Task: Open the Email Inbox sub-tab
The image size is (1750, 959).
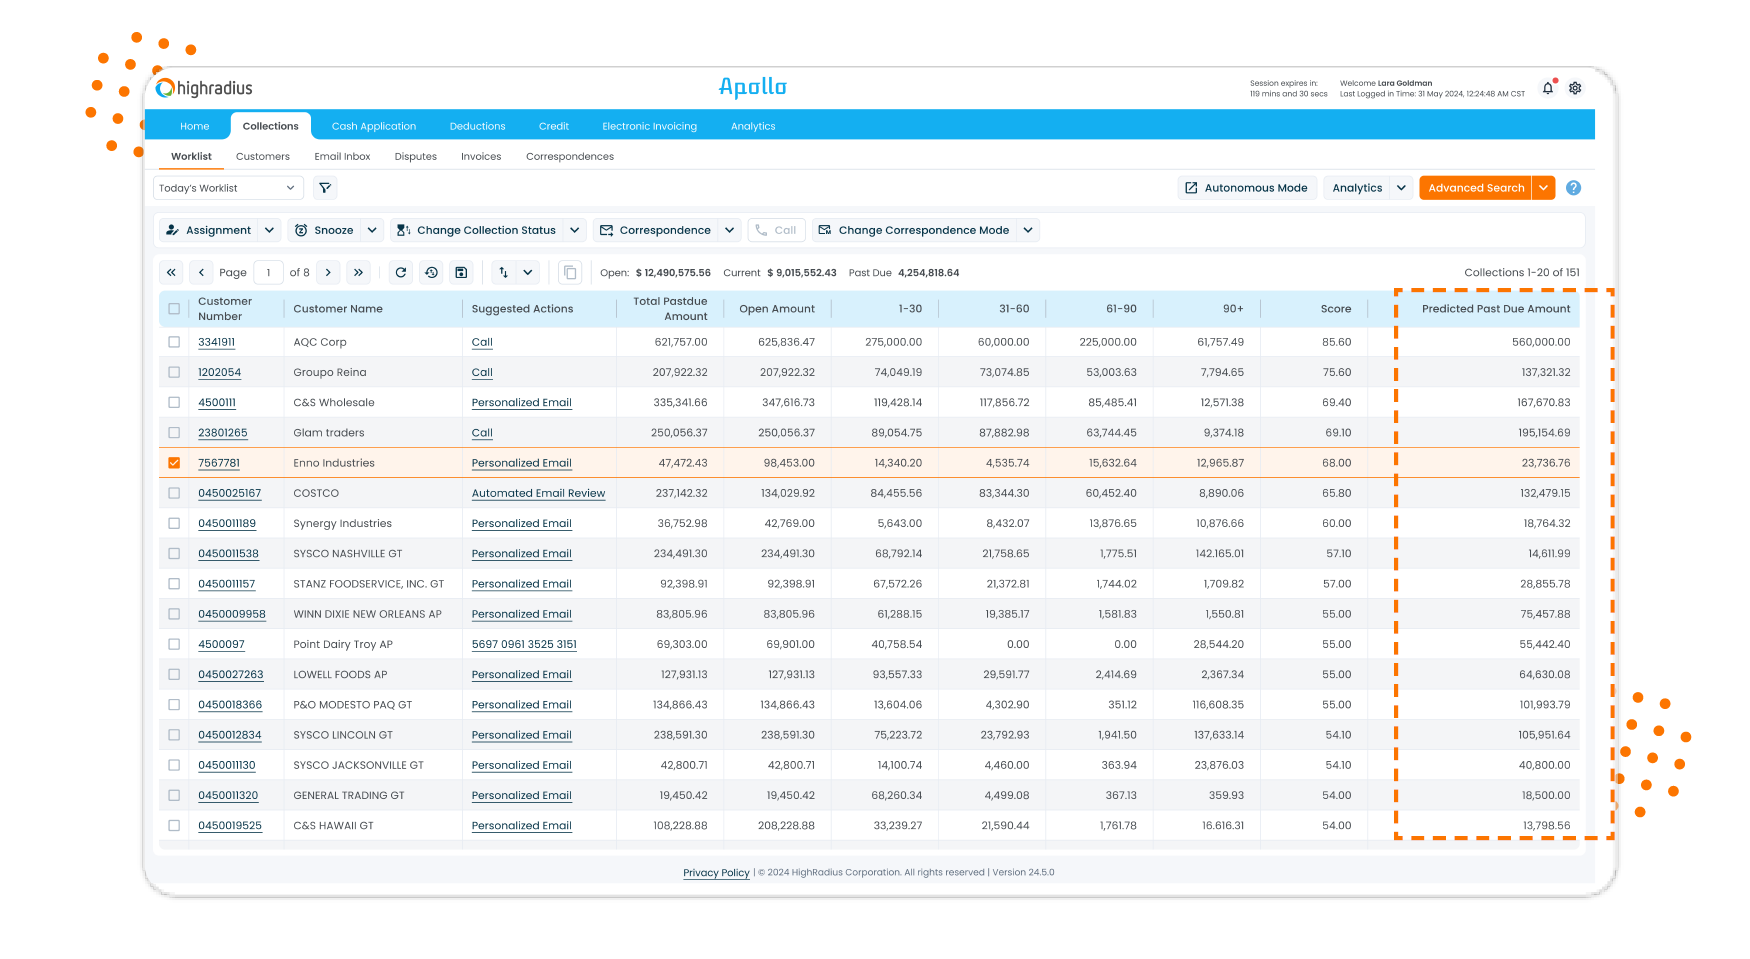Action: click(x=342, y=157)
